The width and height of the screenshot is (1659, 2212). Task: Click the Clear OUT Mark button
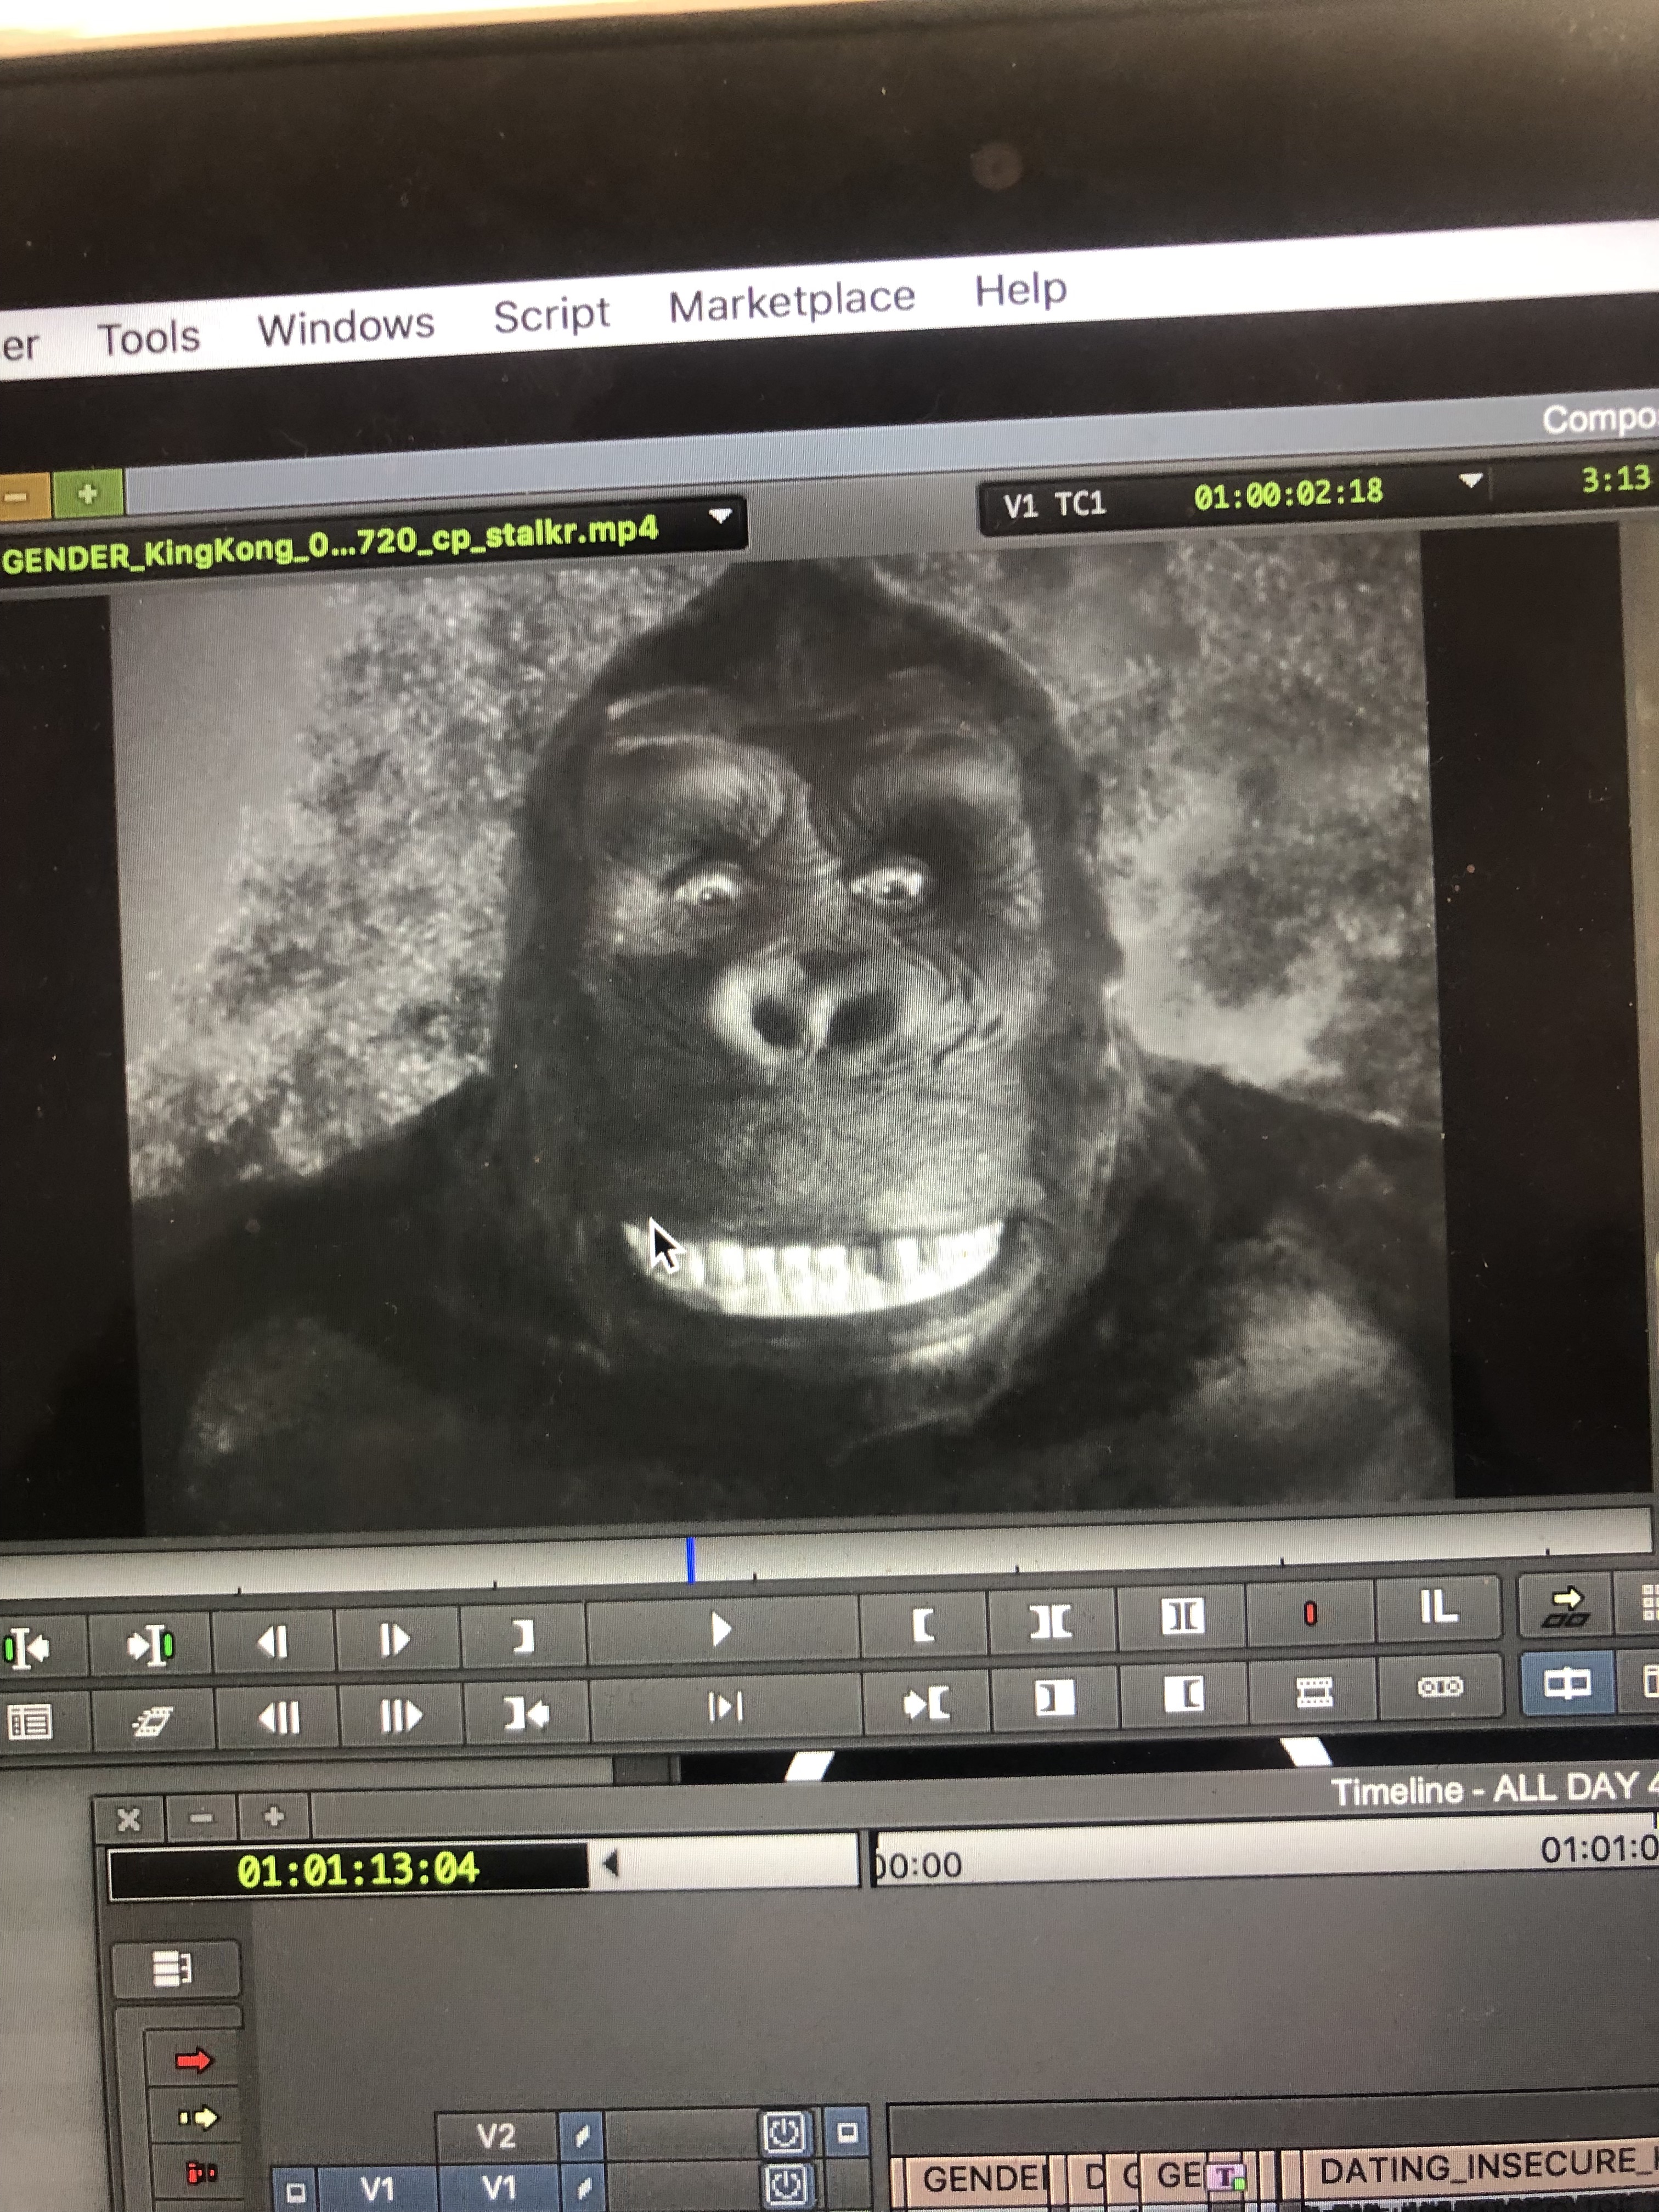point(1054,1698)
